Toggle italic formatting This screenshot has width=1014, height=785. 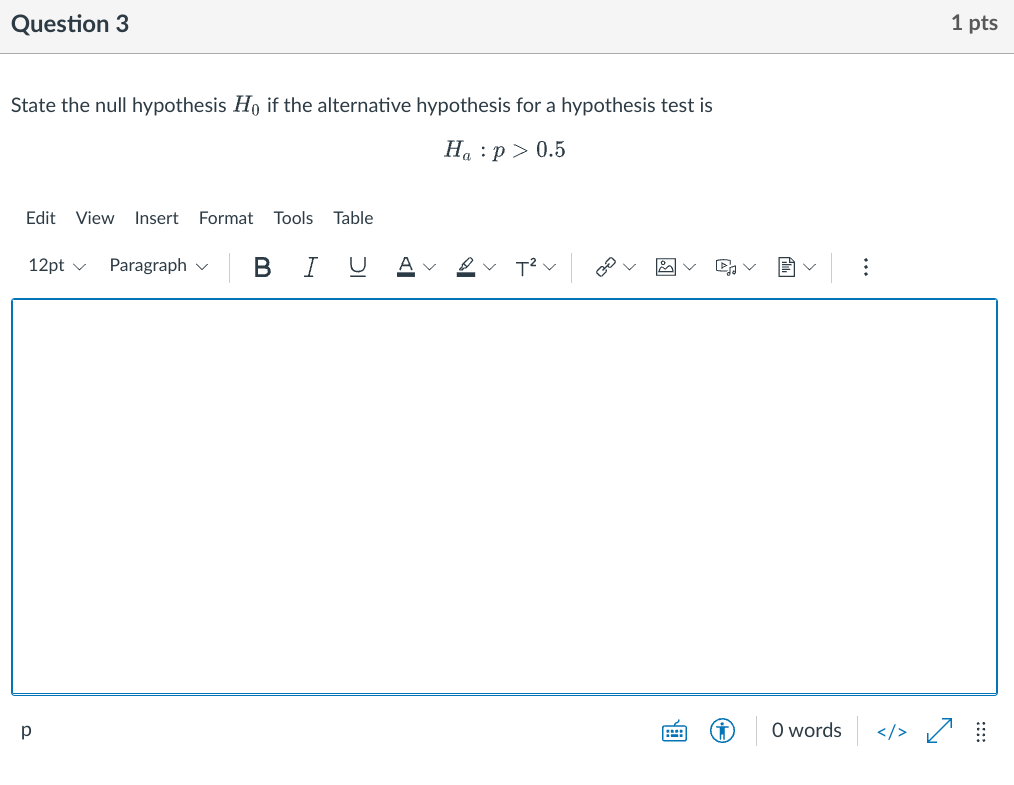click(x=310, y=267)
